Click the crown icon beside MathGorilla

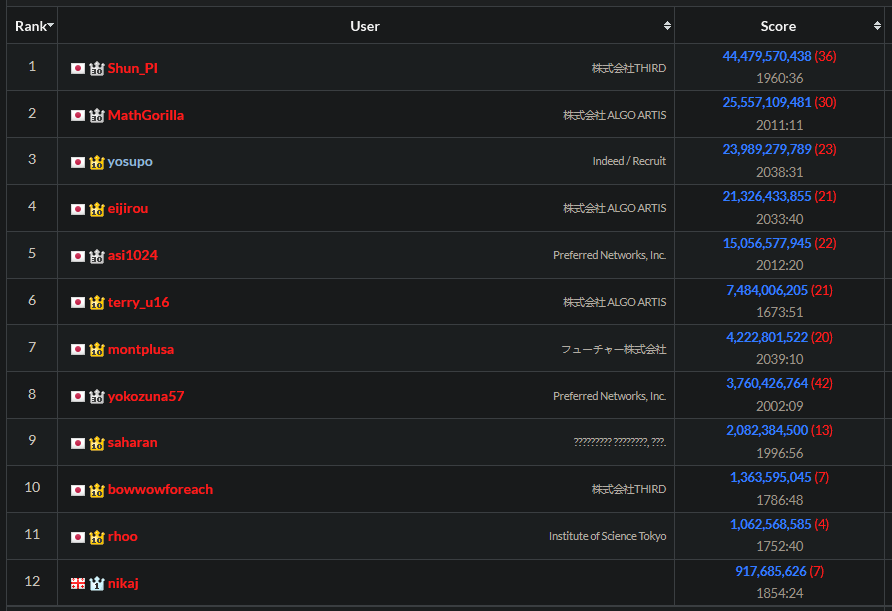pos(97,115)
